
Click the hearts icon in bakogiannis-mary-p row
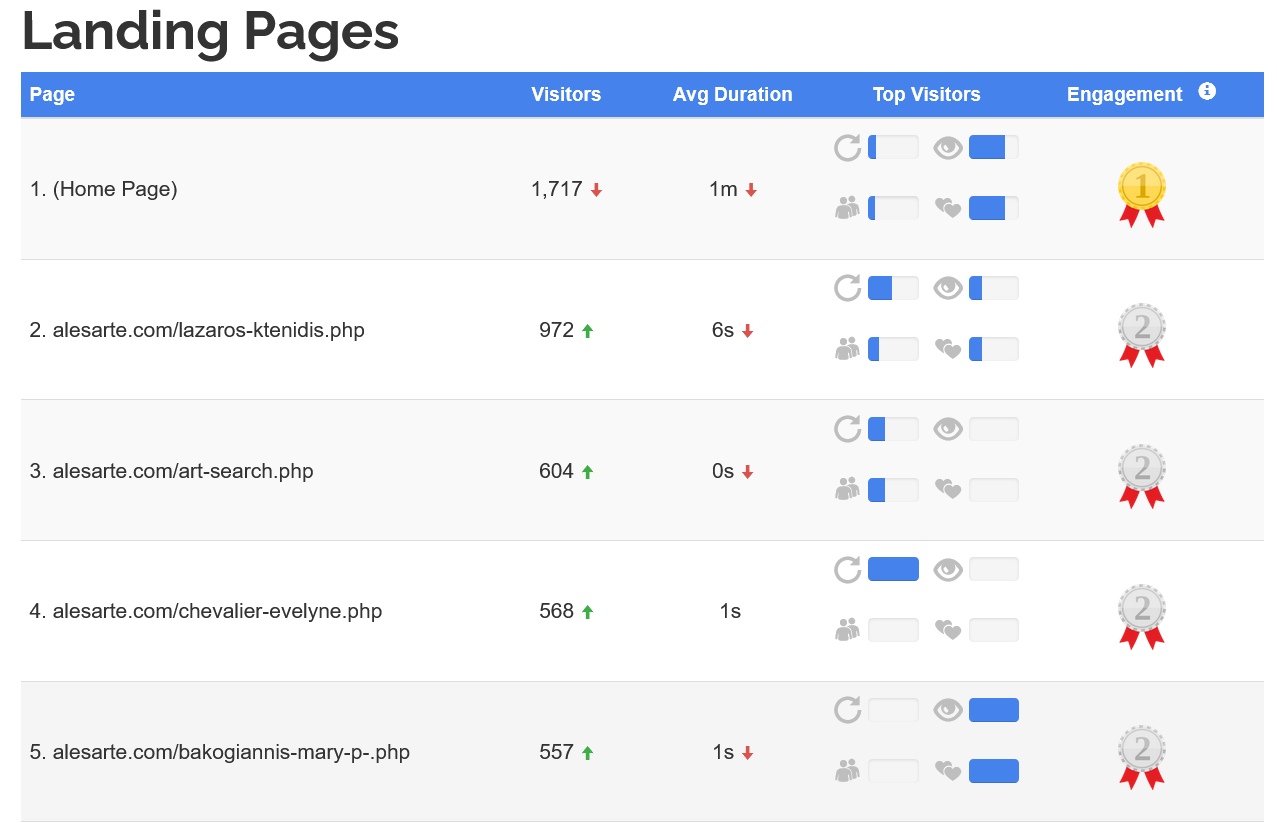pos(947,771)
